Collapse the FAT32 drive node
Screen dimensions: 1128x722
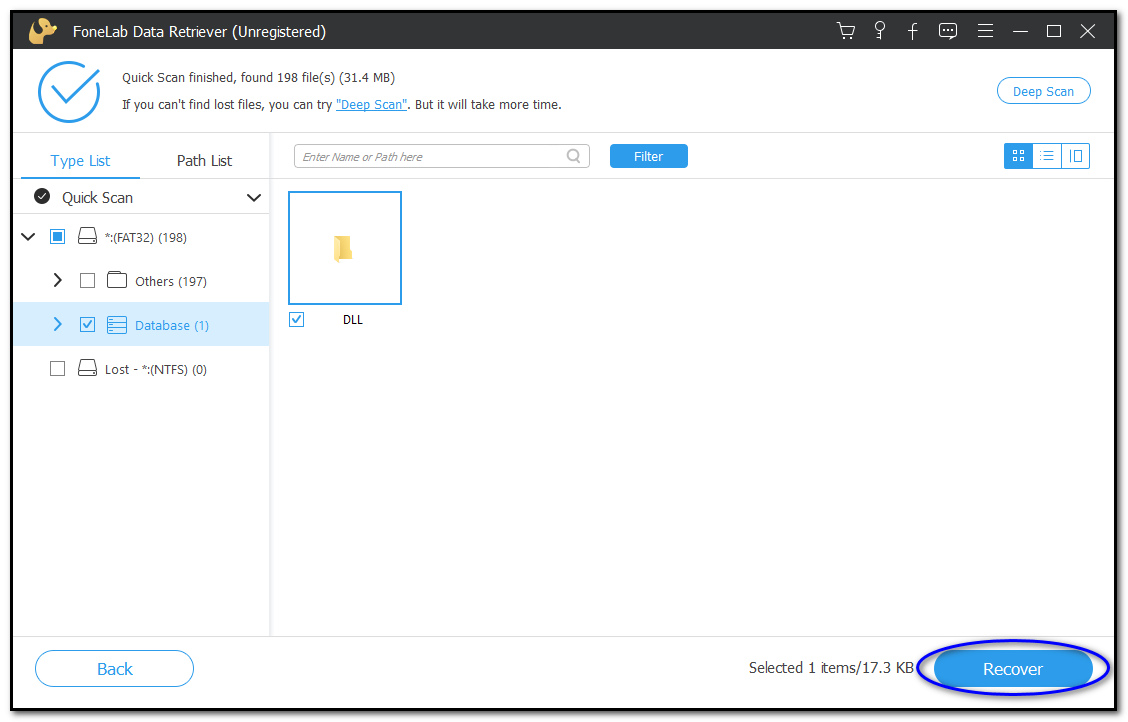coord(28,237)
